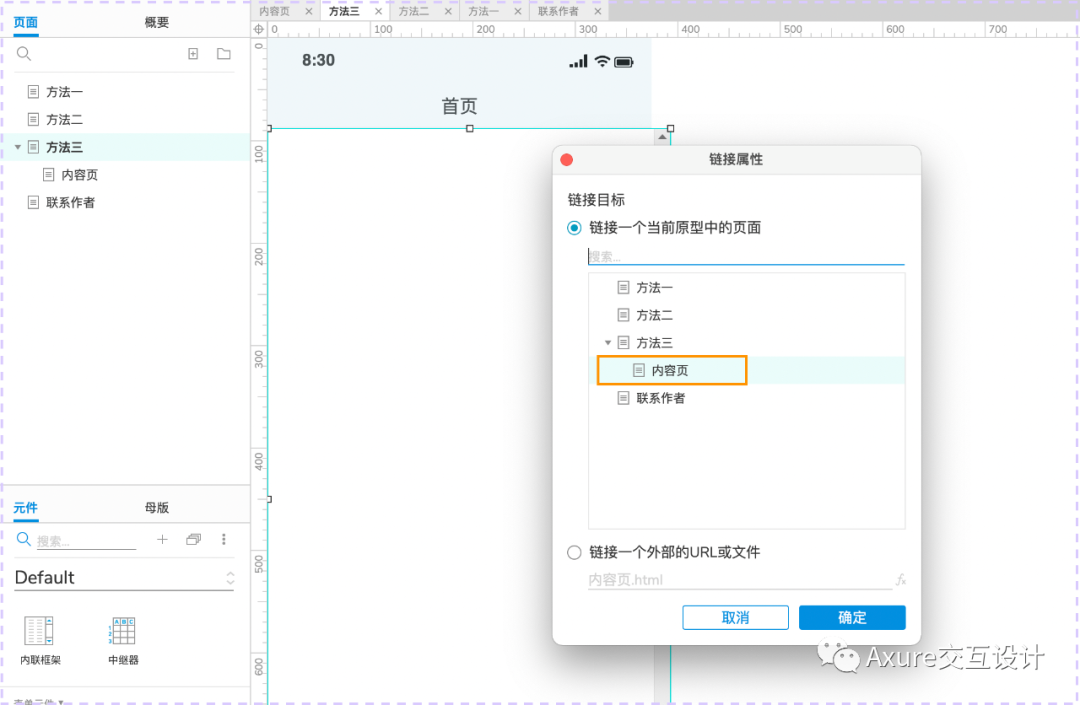Open the widget panel more options icon
Screen dimensions: 1080x705
[x=224, y=539]
